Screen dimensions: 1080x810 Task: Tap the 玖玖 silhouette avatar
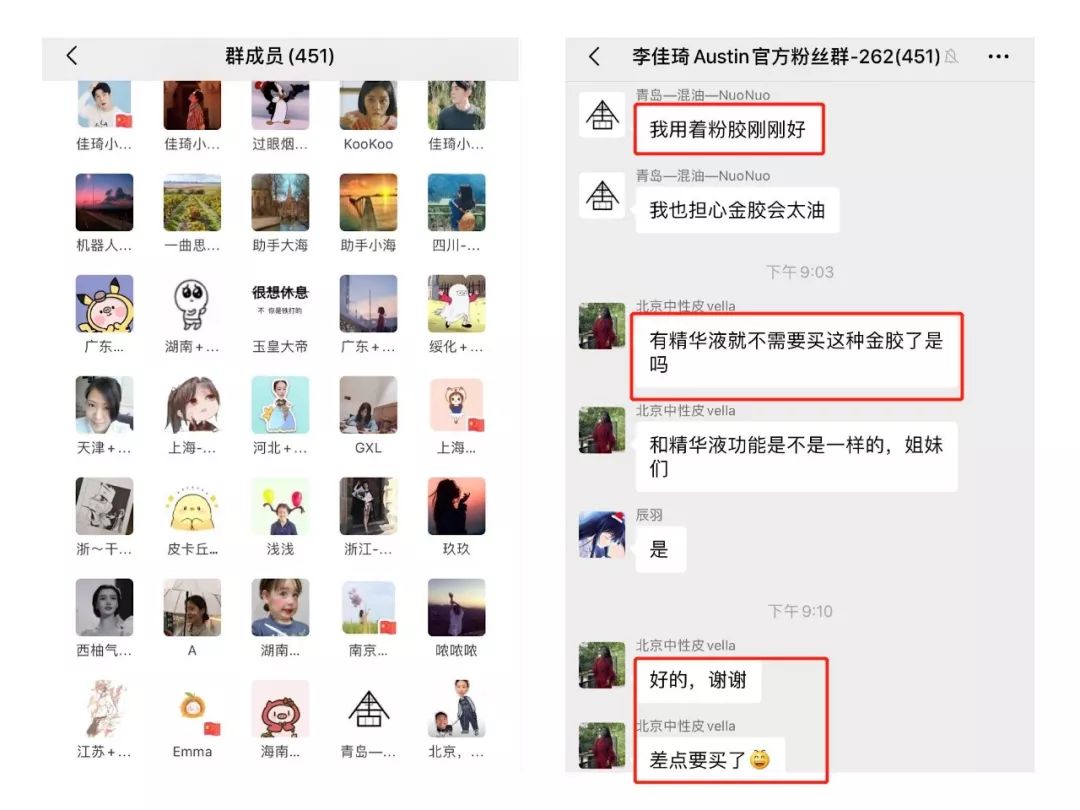coord(457,506)
